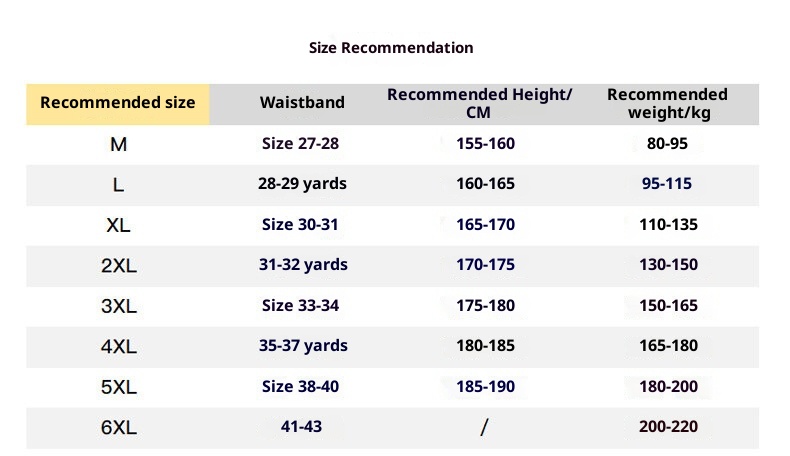Select the 155-160 height cell
790x456 pixels.
[x=485, y=144]
